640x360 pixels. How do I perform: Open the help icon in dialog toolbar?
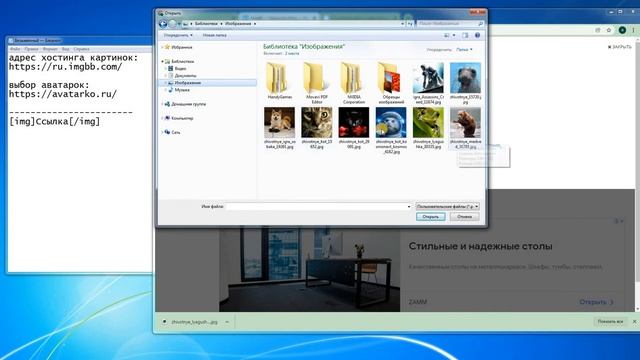point(477,36)
